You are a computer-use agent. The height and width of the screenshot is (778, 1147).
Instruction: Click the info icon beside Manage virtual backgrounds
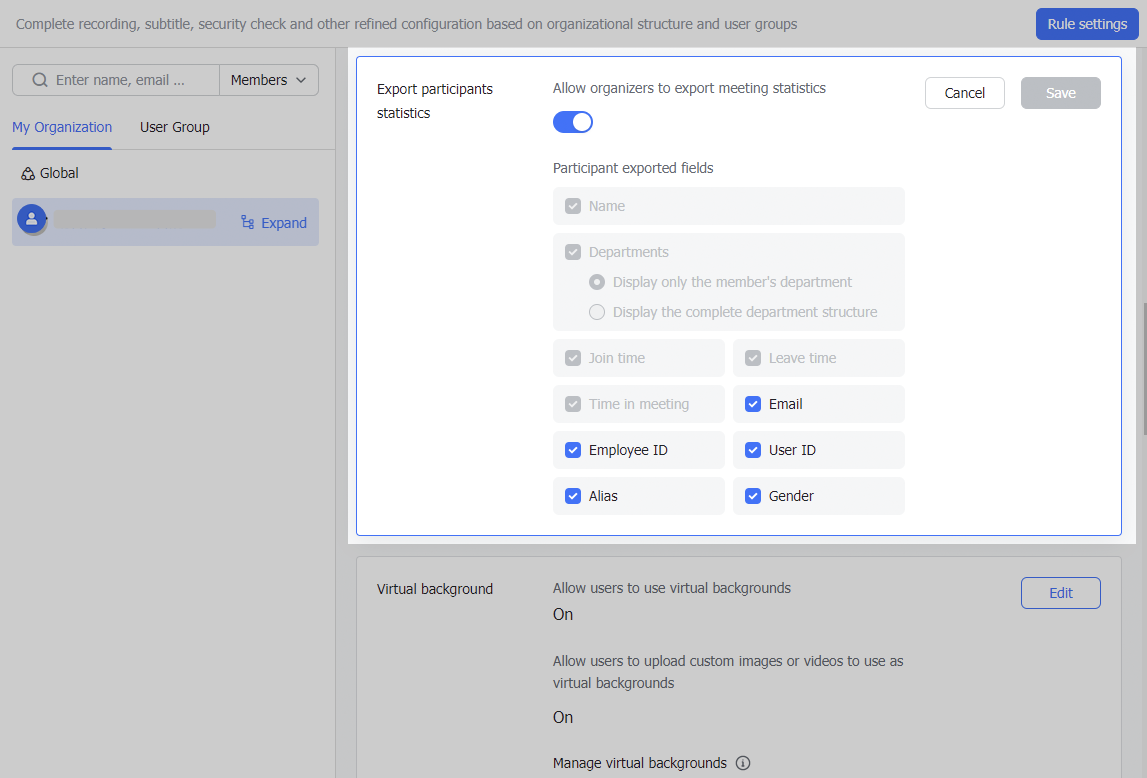[x=742, y=763]
